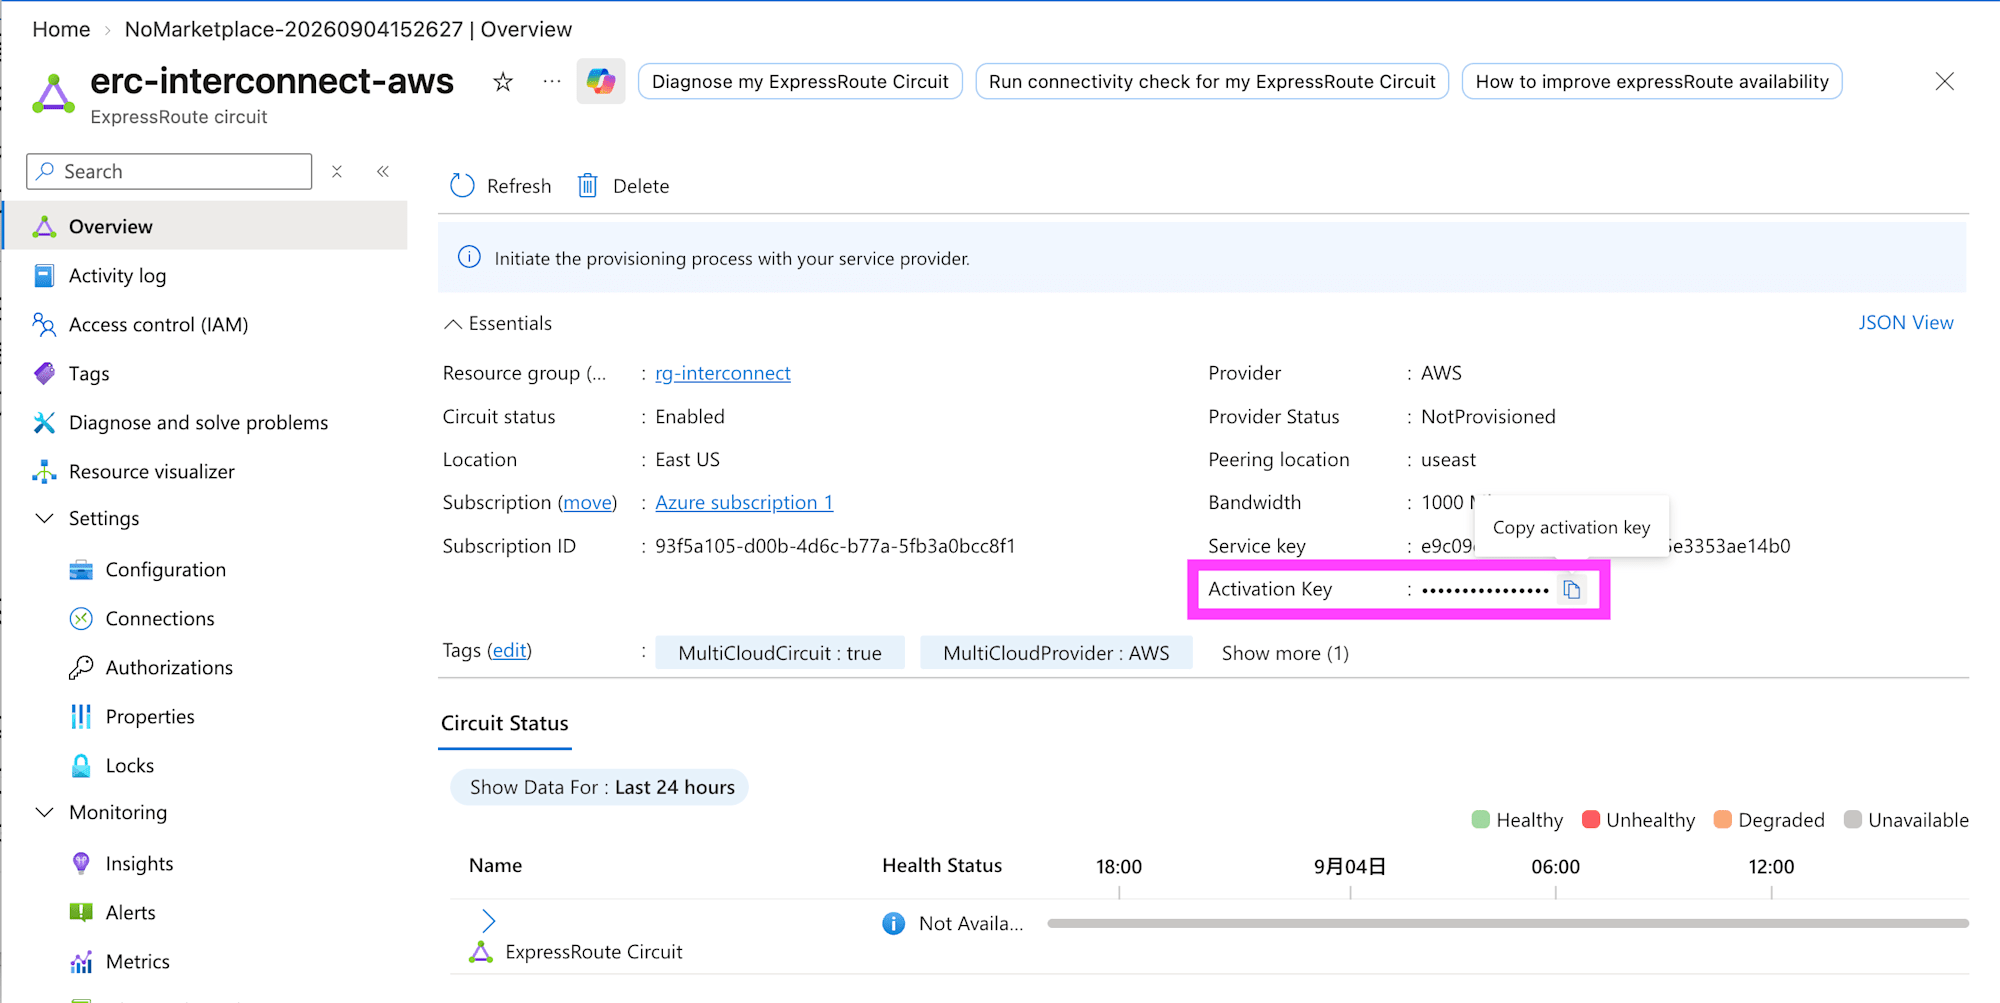
Task: Click the Not Available health status info icon
Action: pyautogui.click(x=893, y=923)
